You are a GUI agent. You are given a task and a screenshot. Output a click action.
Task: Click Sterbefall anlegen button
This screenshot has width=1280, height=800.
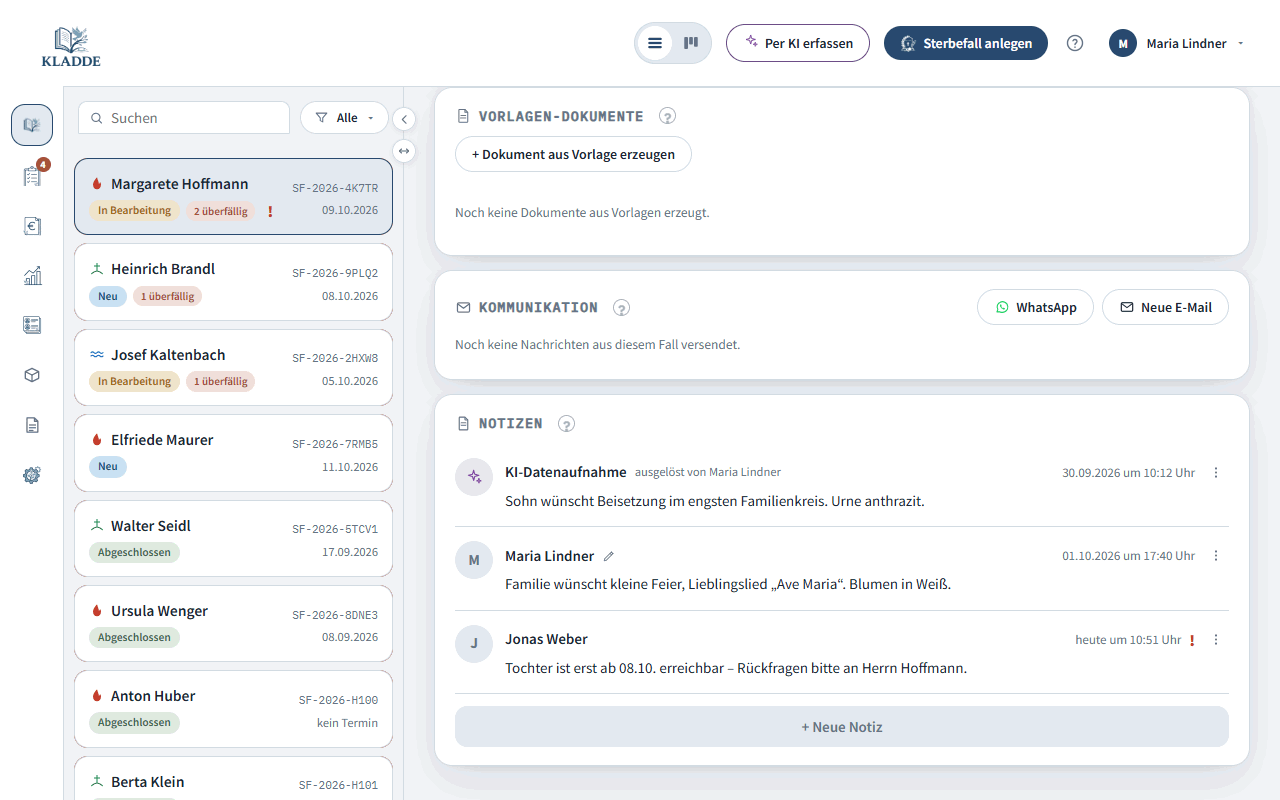tap(966, 43)
